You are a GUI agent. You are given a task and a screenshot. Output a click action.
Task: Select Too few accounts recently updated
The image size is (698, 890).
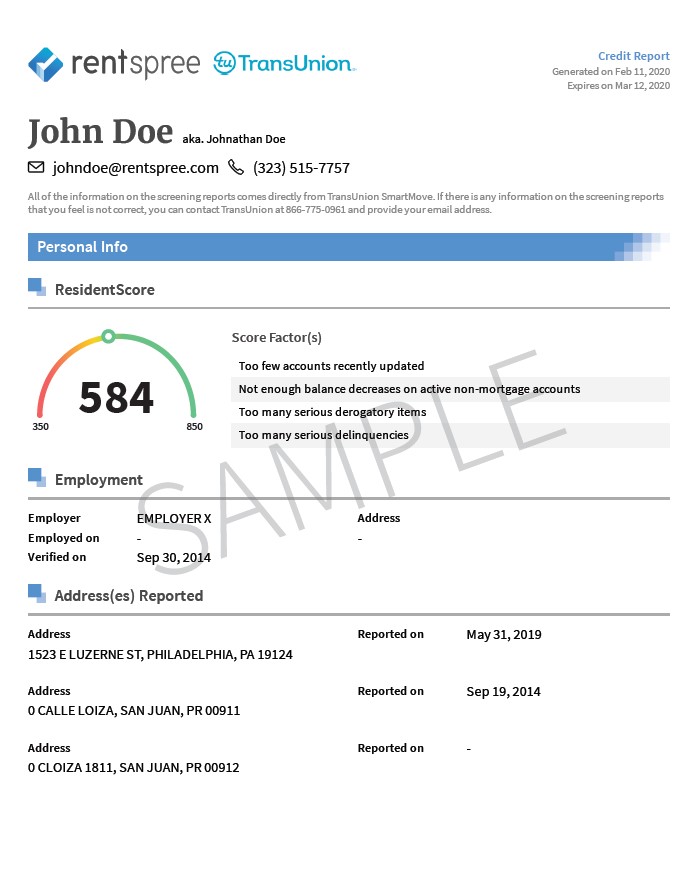[331, 366]
